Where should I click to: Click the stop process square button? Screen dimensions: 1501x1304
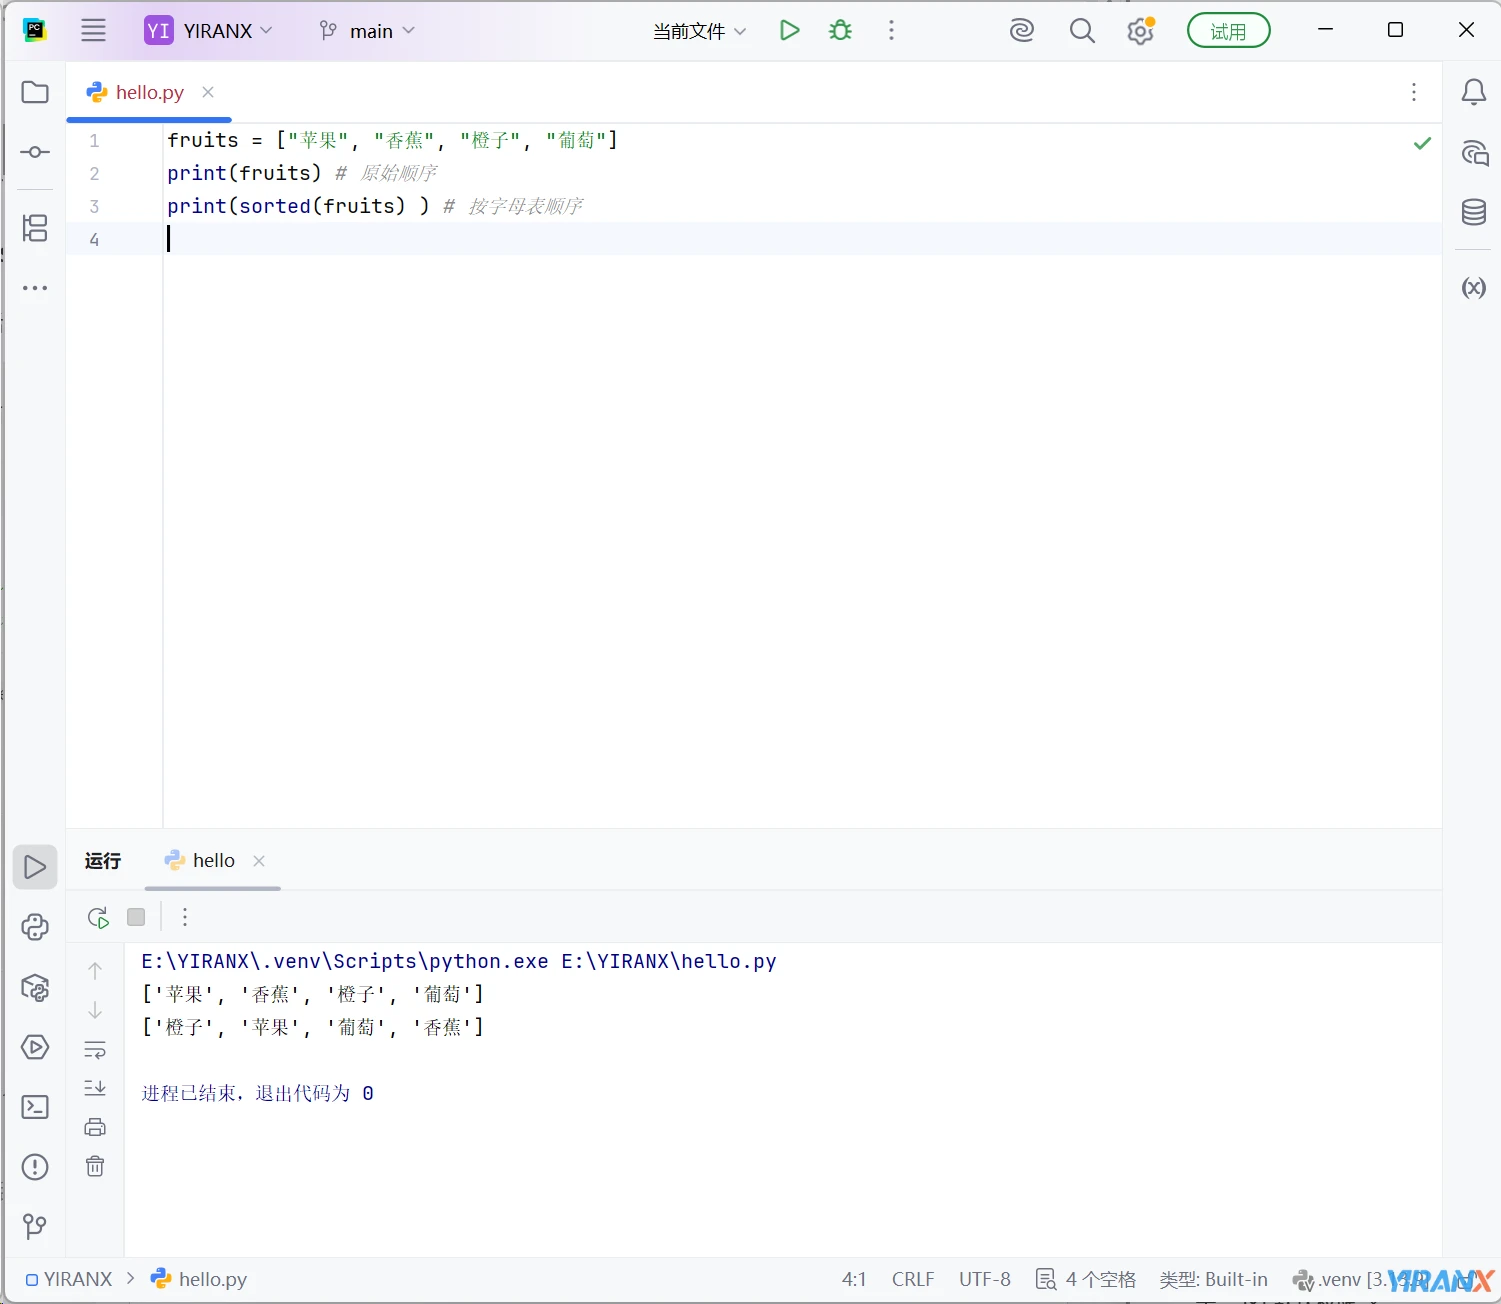click(x=136, y=917)
